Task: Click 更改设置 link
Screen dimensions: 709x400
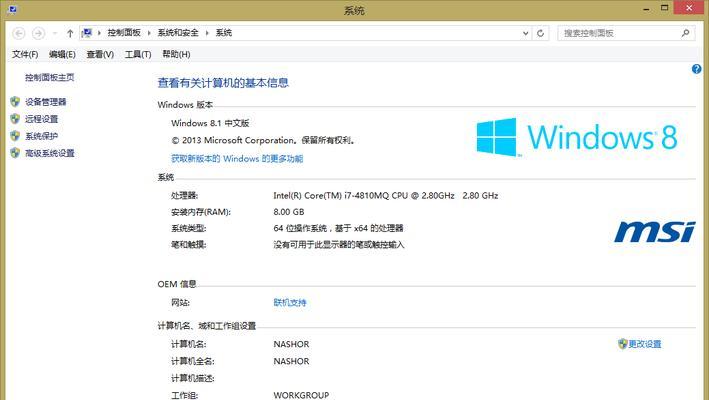Action: coord(645,344)
